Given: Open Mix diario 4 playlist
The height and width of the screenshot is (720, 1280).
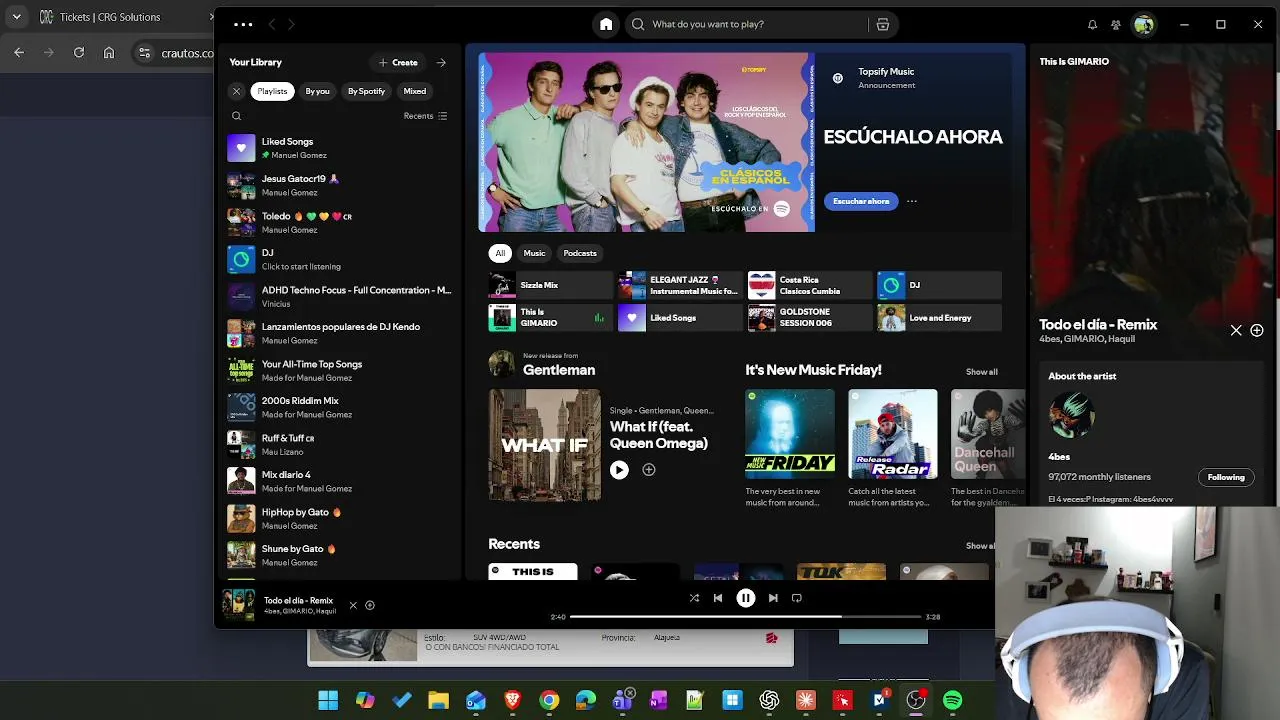Looking at the screenshot, I should point(340,481).
